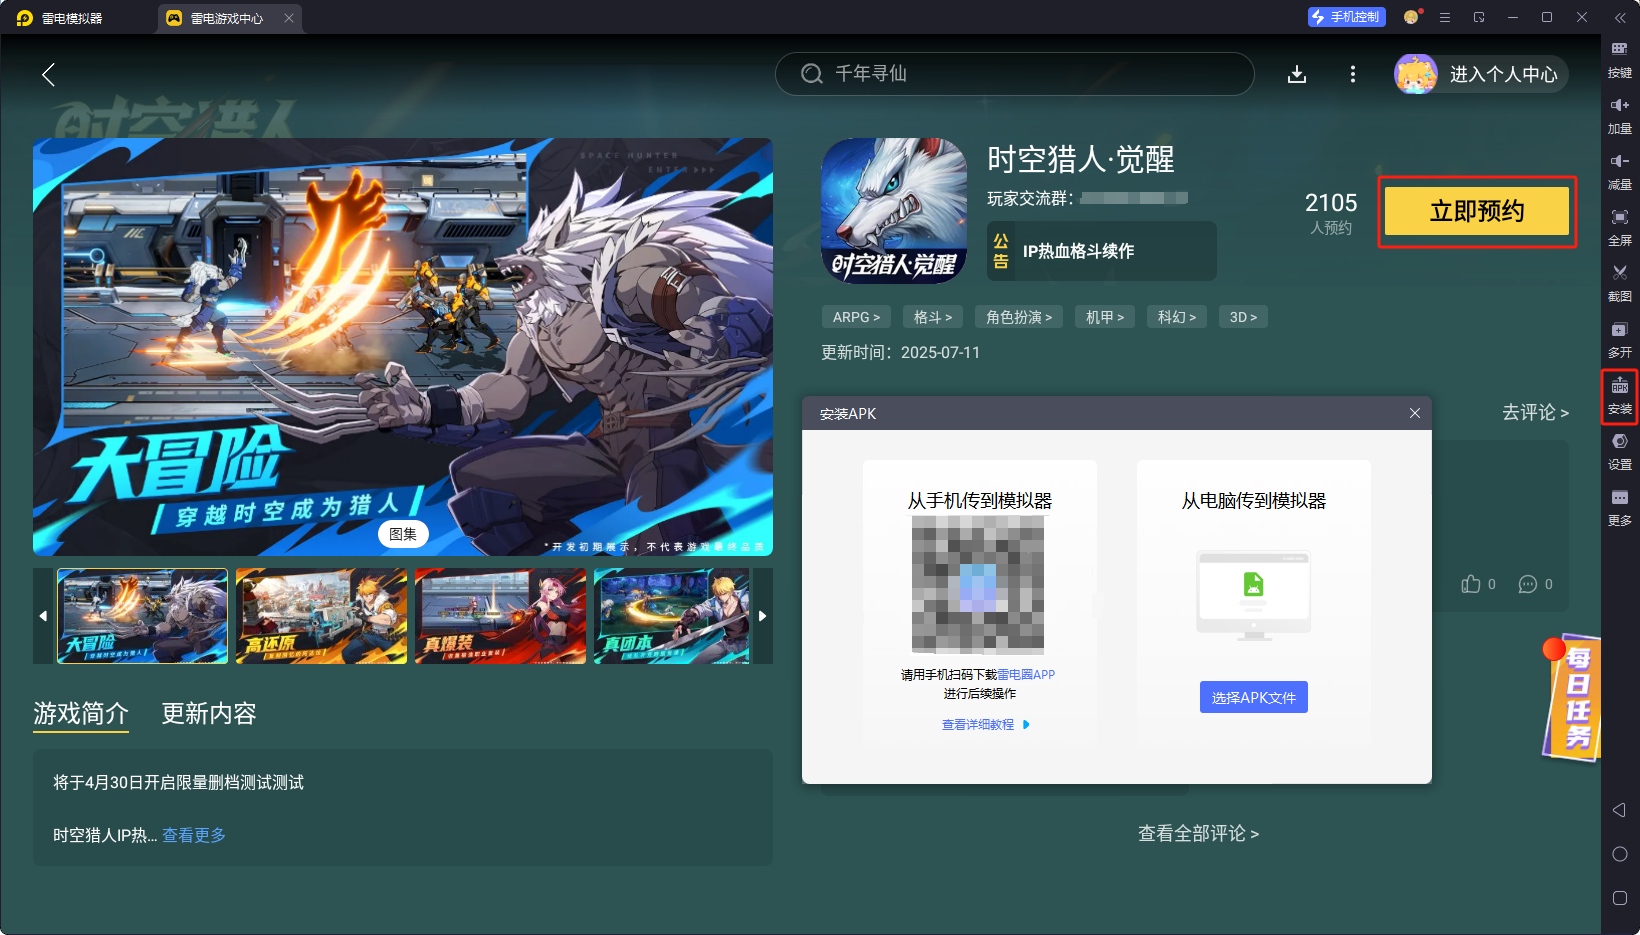
Task: Open the 每日任务 daily task badge
Action: coord(1574,697)
